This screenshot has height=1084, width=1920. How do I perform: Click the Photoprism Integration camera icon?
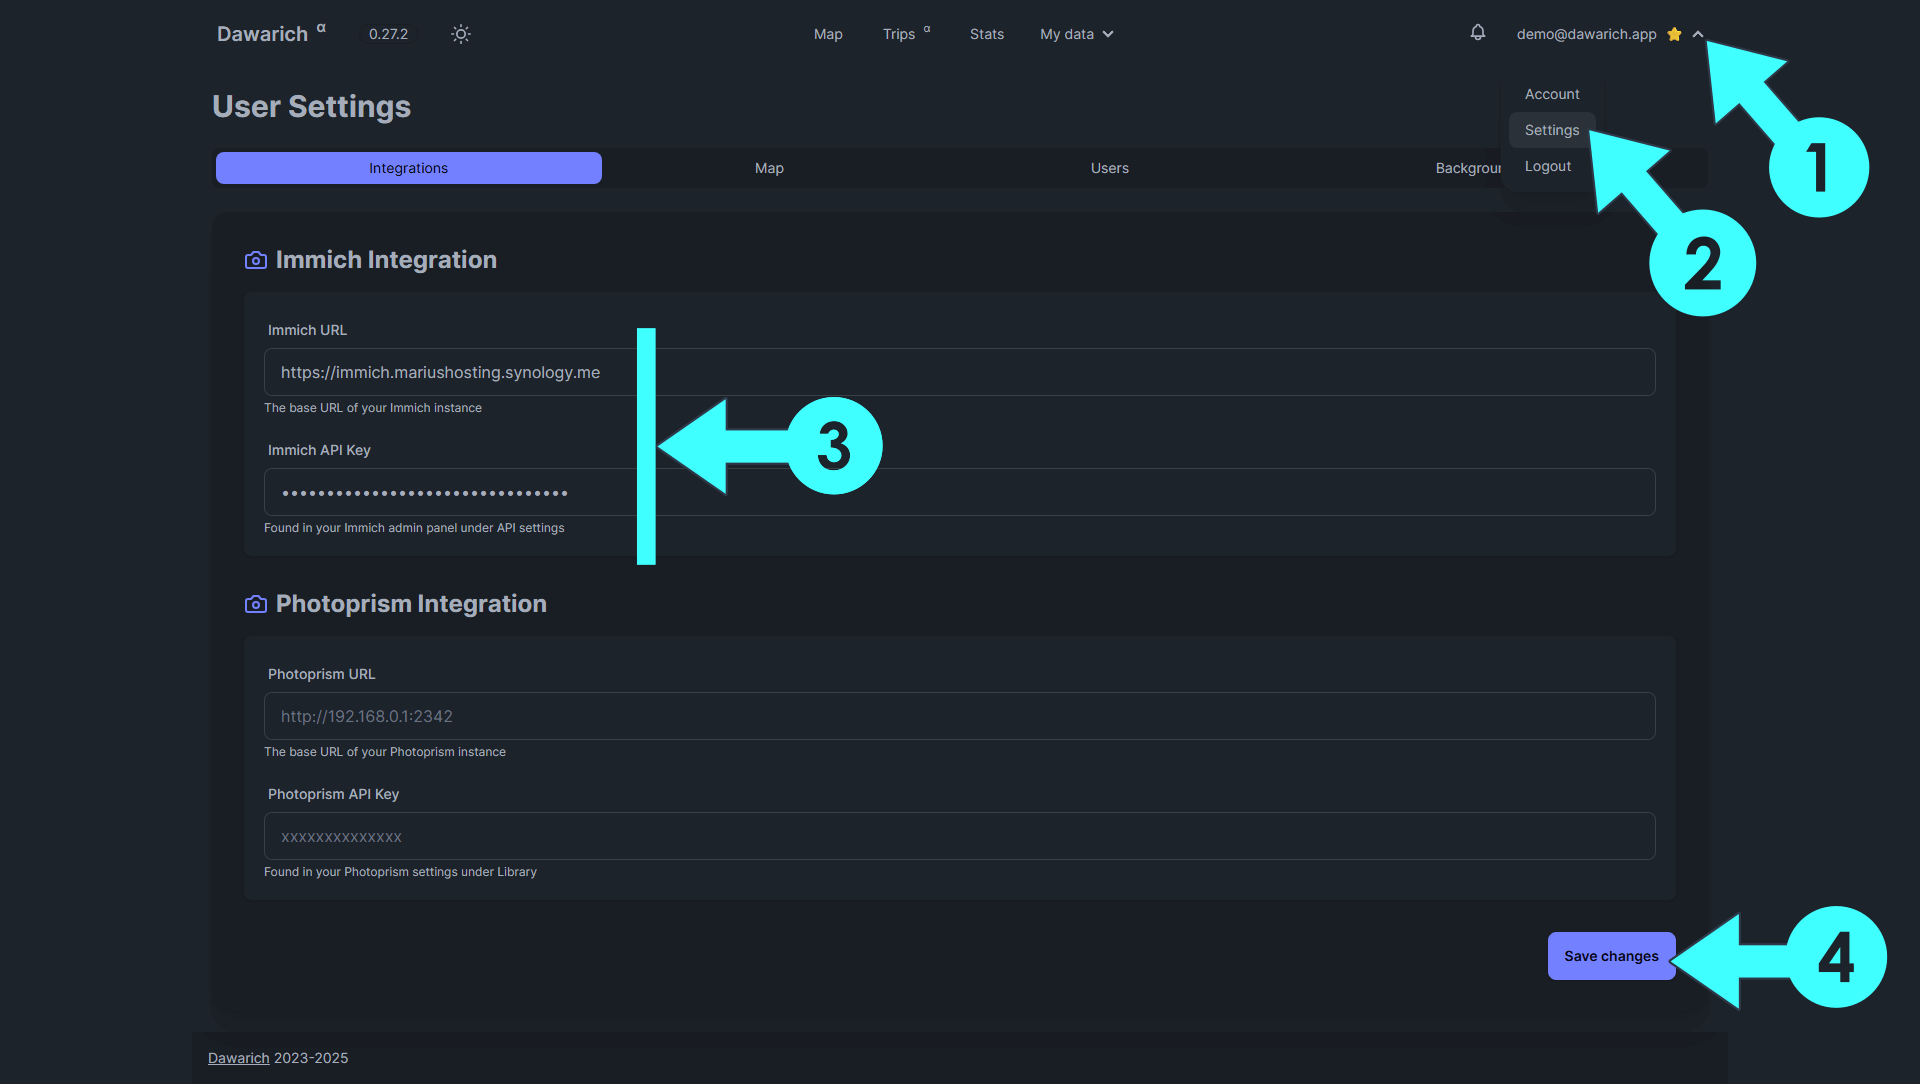coord(256,604)
